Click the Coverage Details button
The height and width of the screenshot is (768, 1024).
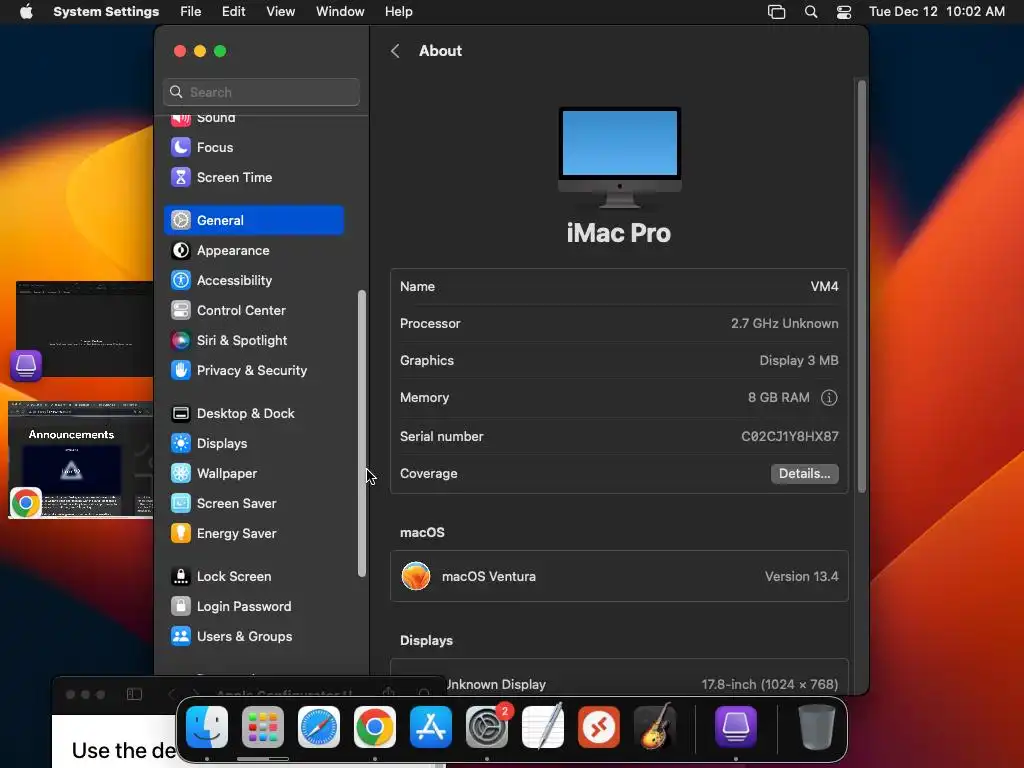click(x=805, y=474)
